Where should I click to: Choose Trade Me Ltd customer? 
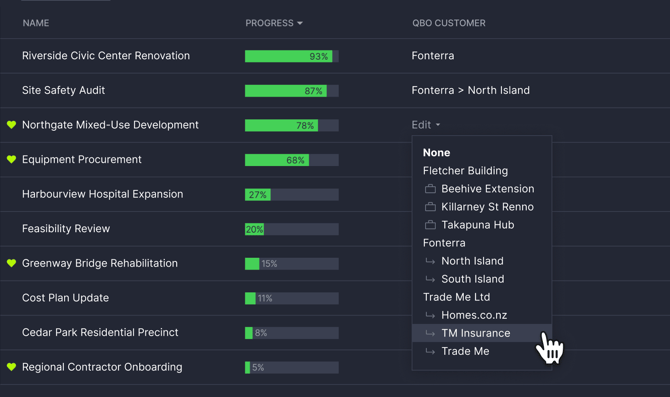(x=456, y=297)
